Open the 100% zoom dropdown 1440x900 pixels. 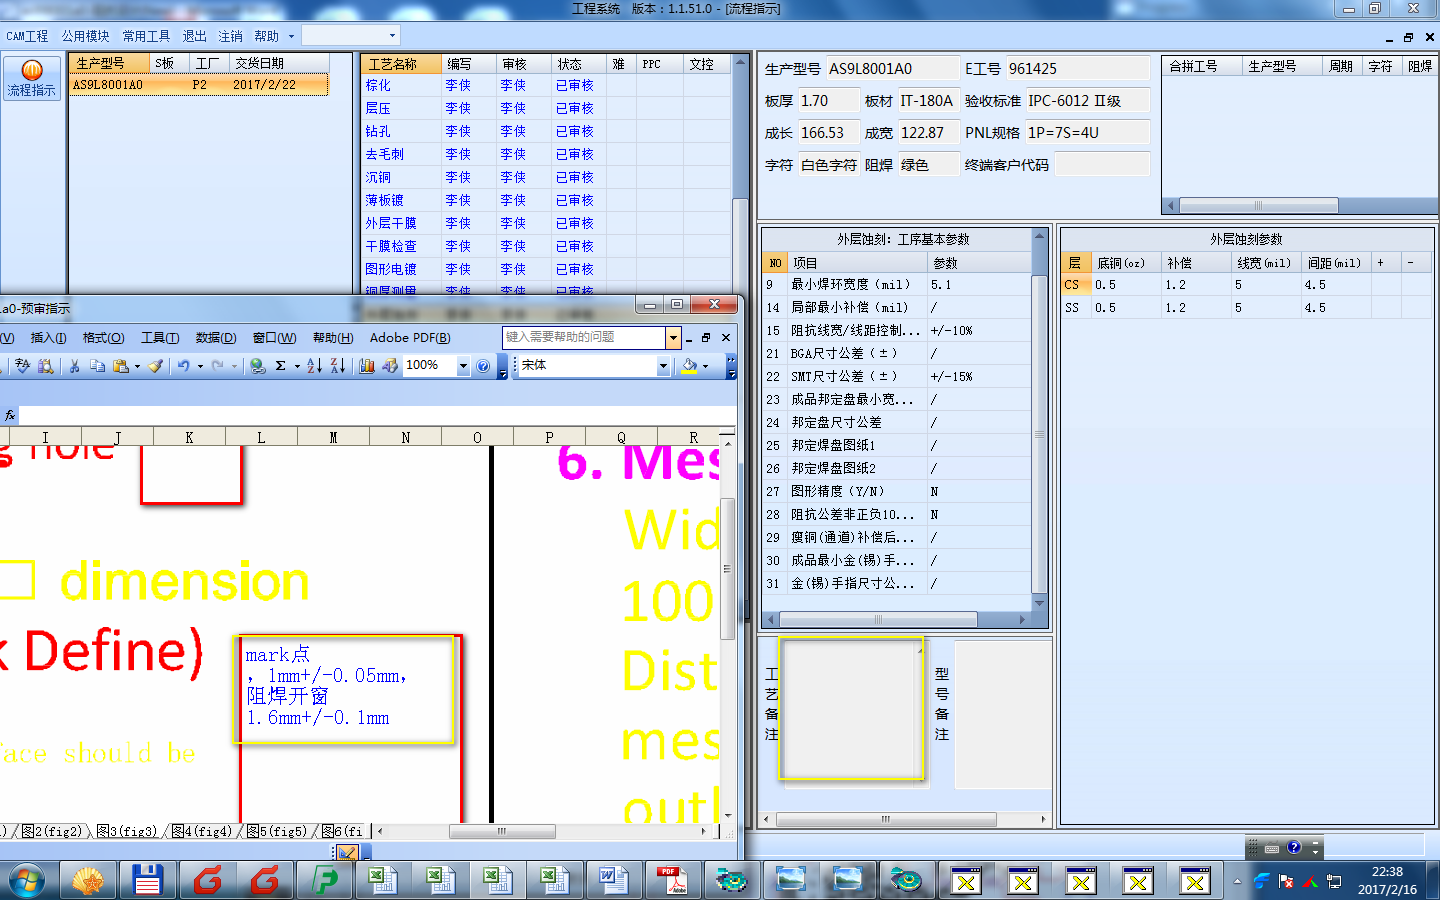[x=463, y=366]
